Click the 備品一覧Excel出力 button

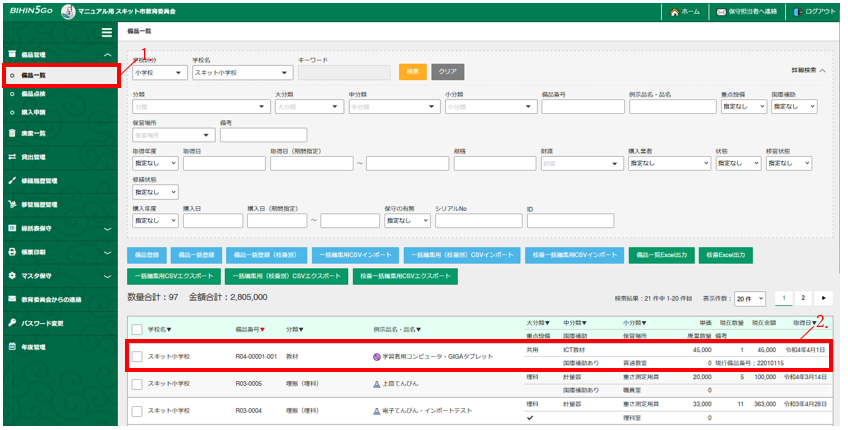(660, 256)
